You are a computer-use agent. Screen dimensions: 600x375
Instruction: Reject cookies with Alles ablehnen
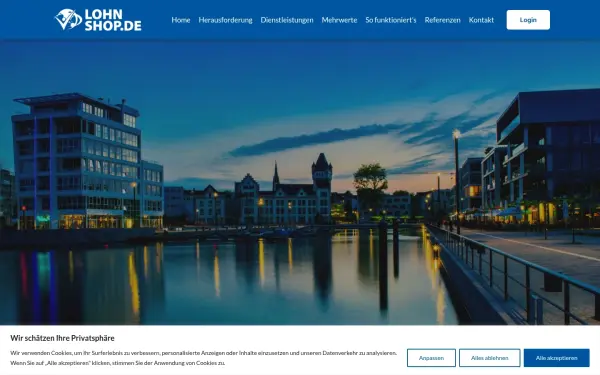489,358
